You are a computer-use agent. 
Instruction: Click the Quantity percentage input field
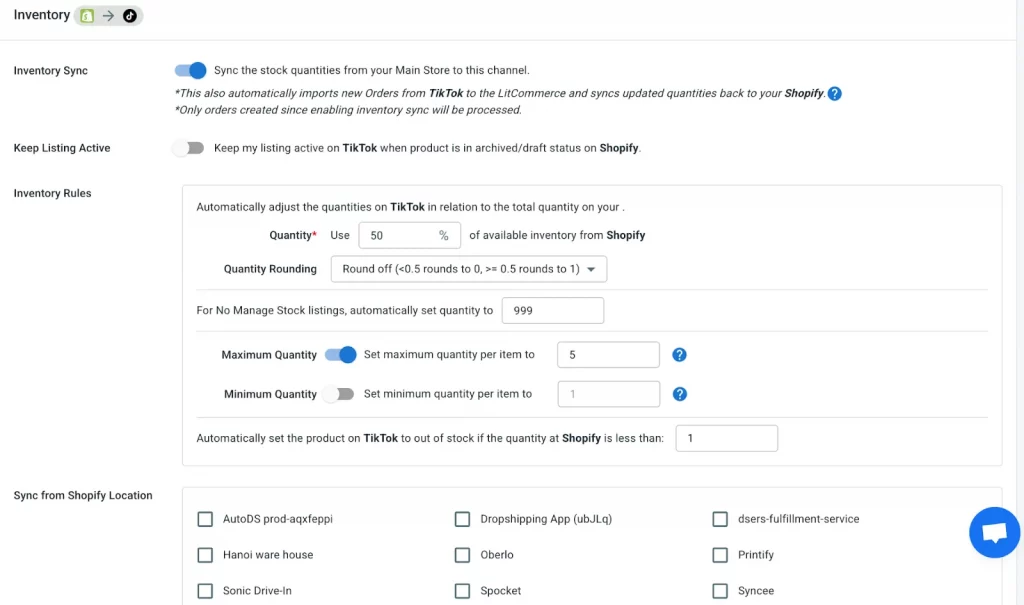396,235
